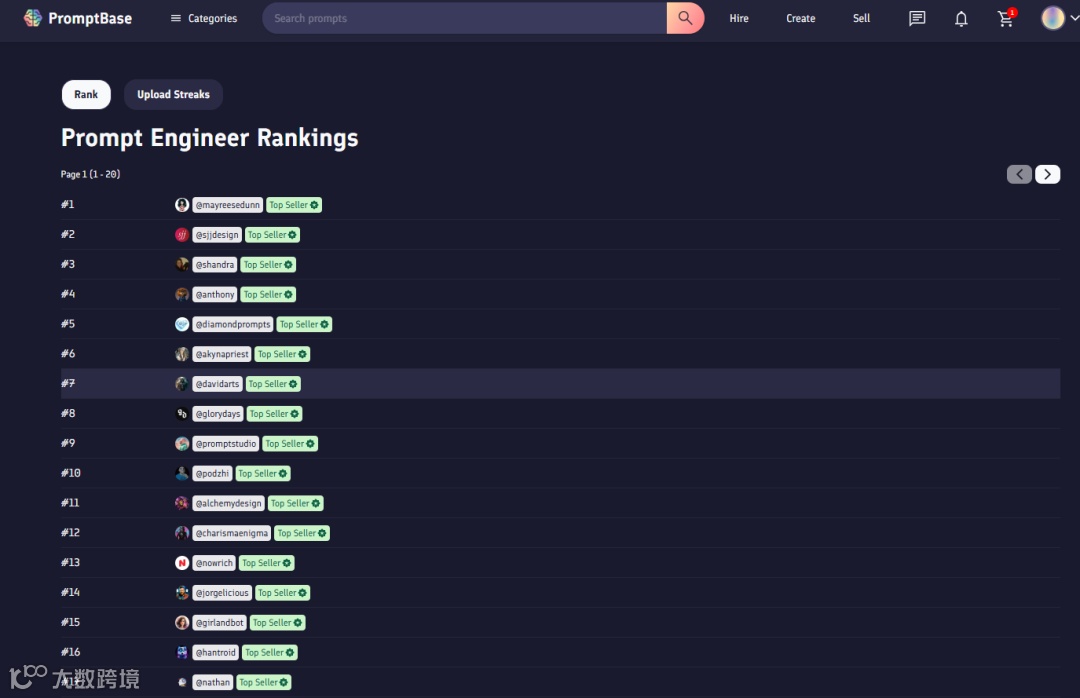
Task: Click the @charismaenigma avatar icon
Action: [182, 533]
